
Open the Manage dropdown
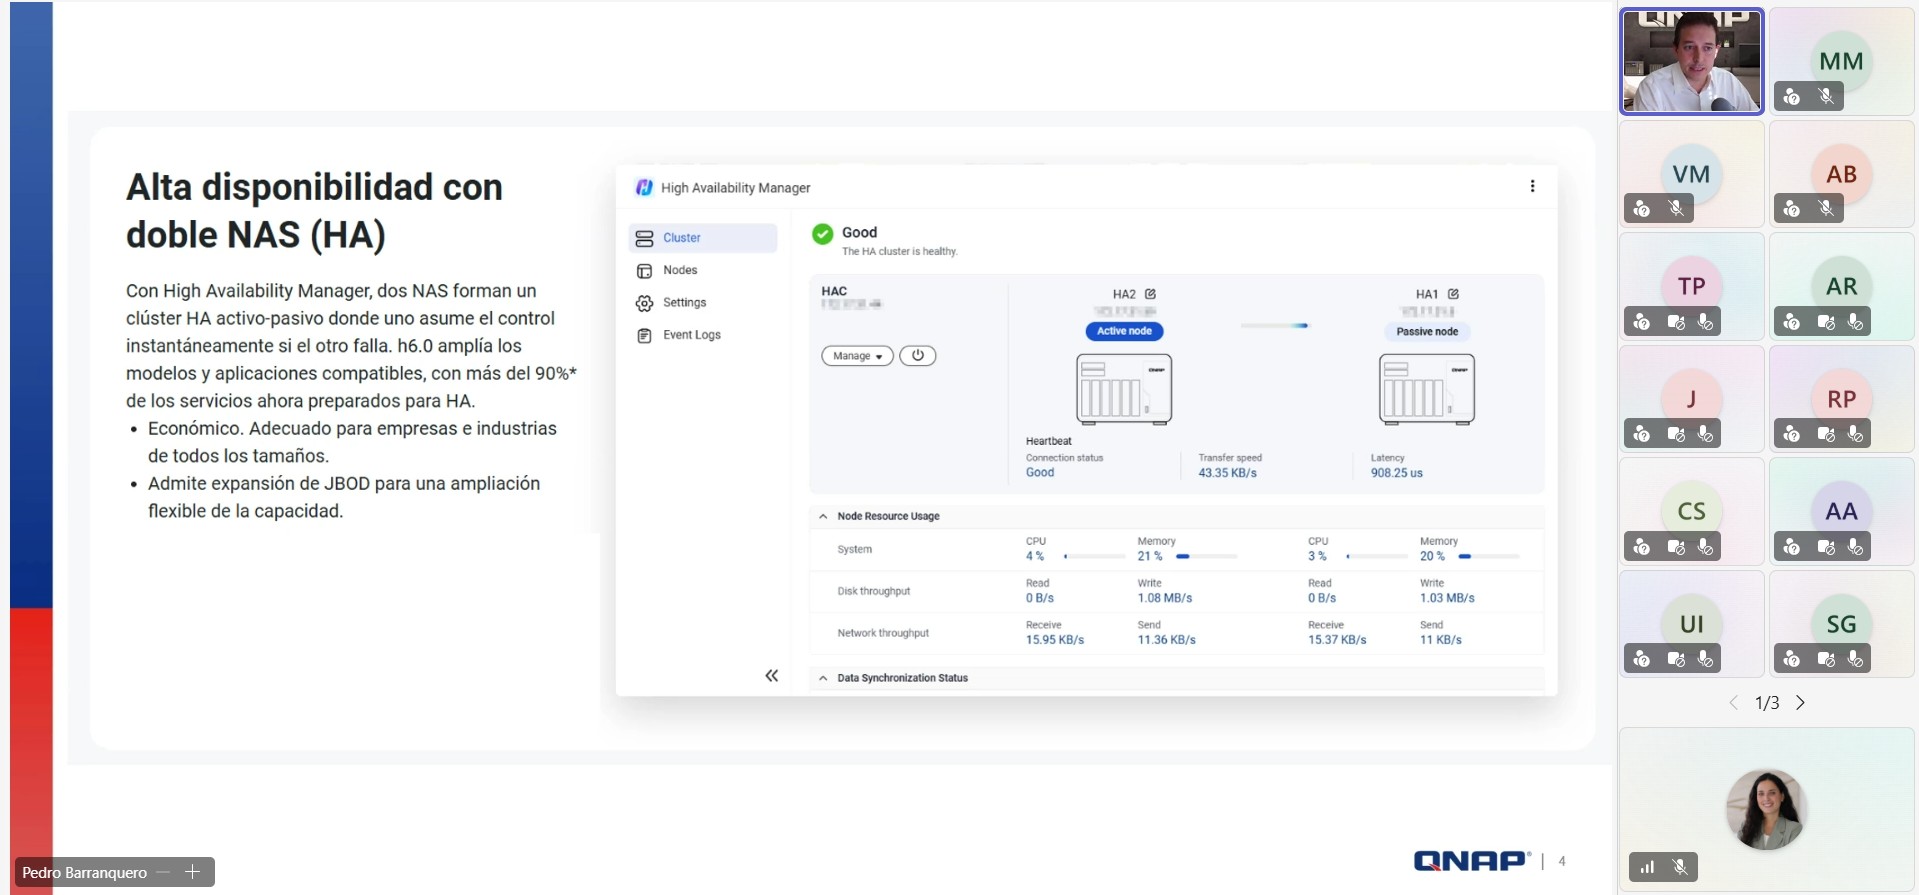tap(857, 356)
